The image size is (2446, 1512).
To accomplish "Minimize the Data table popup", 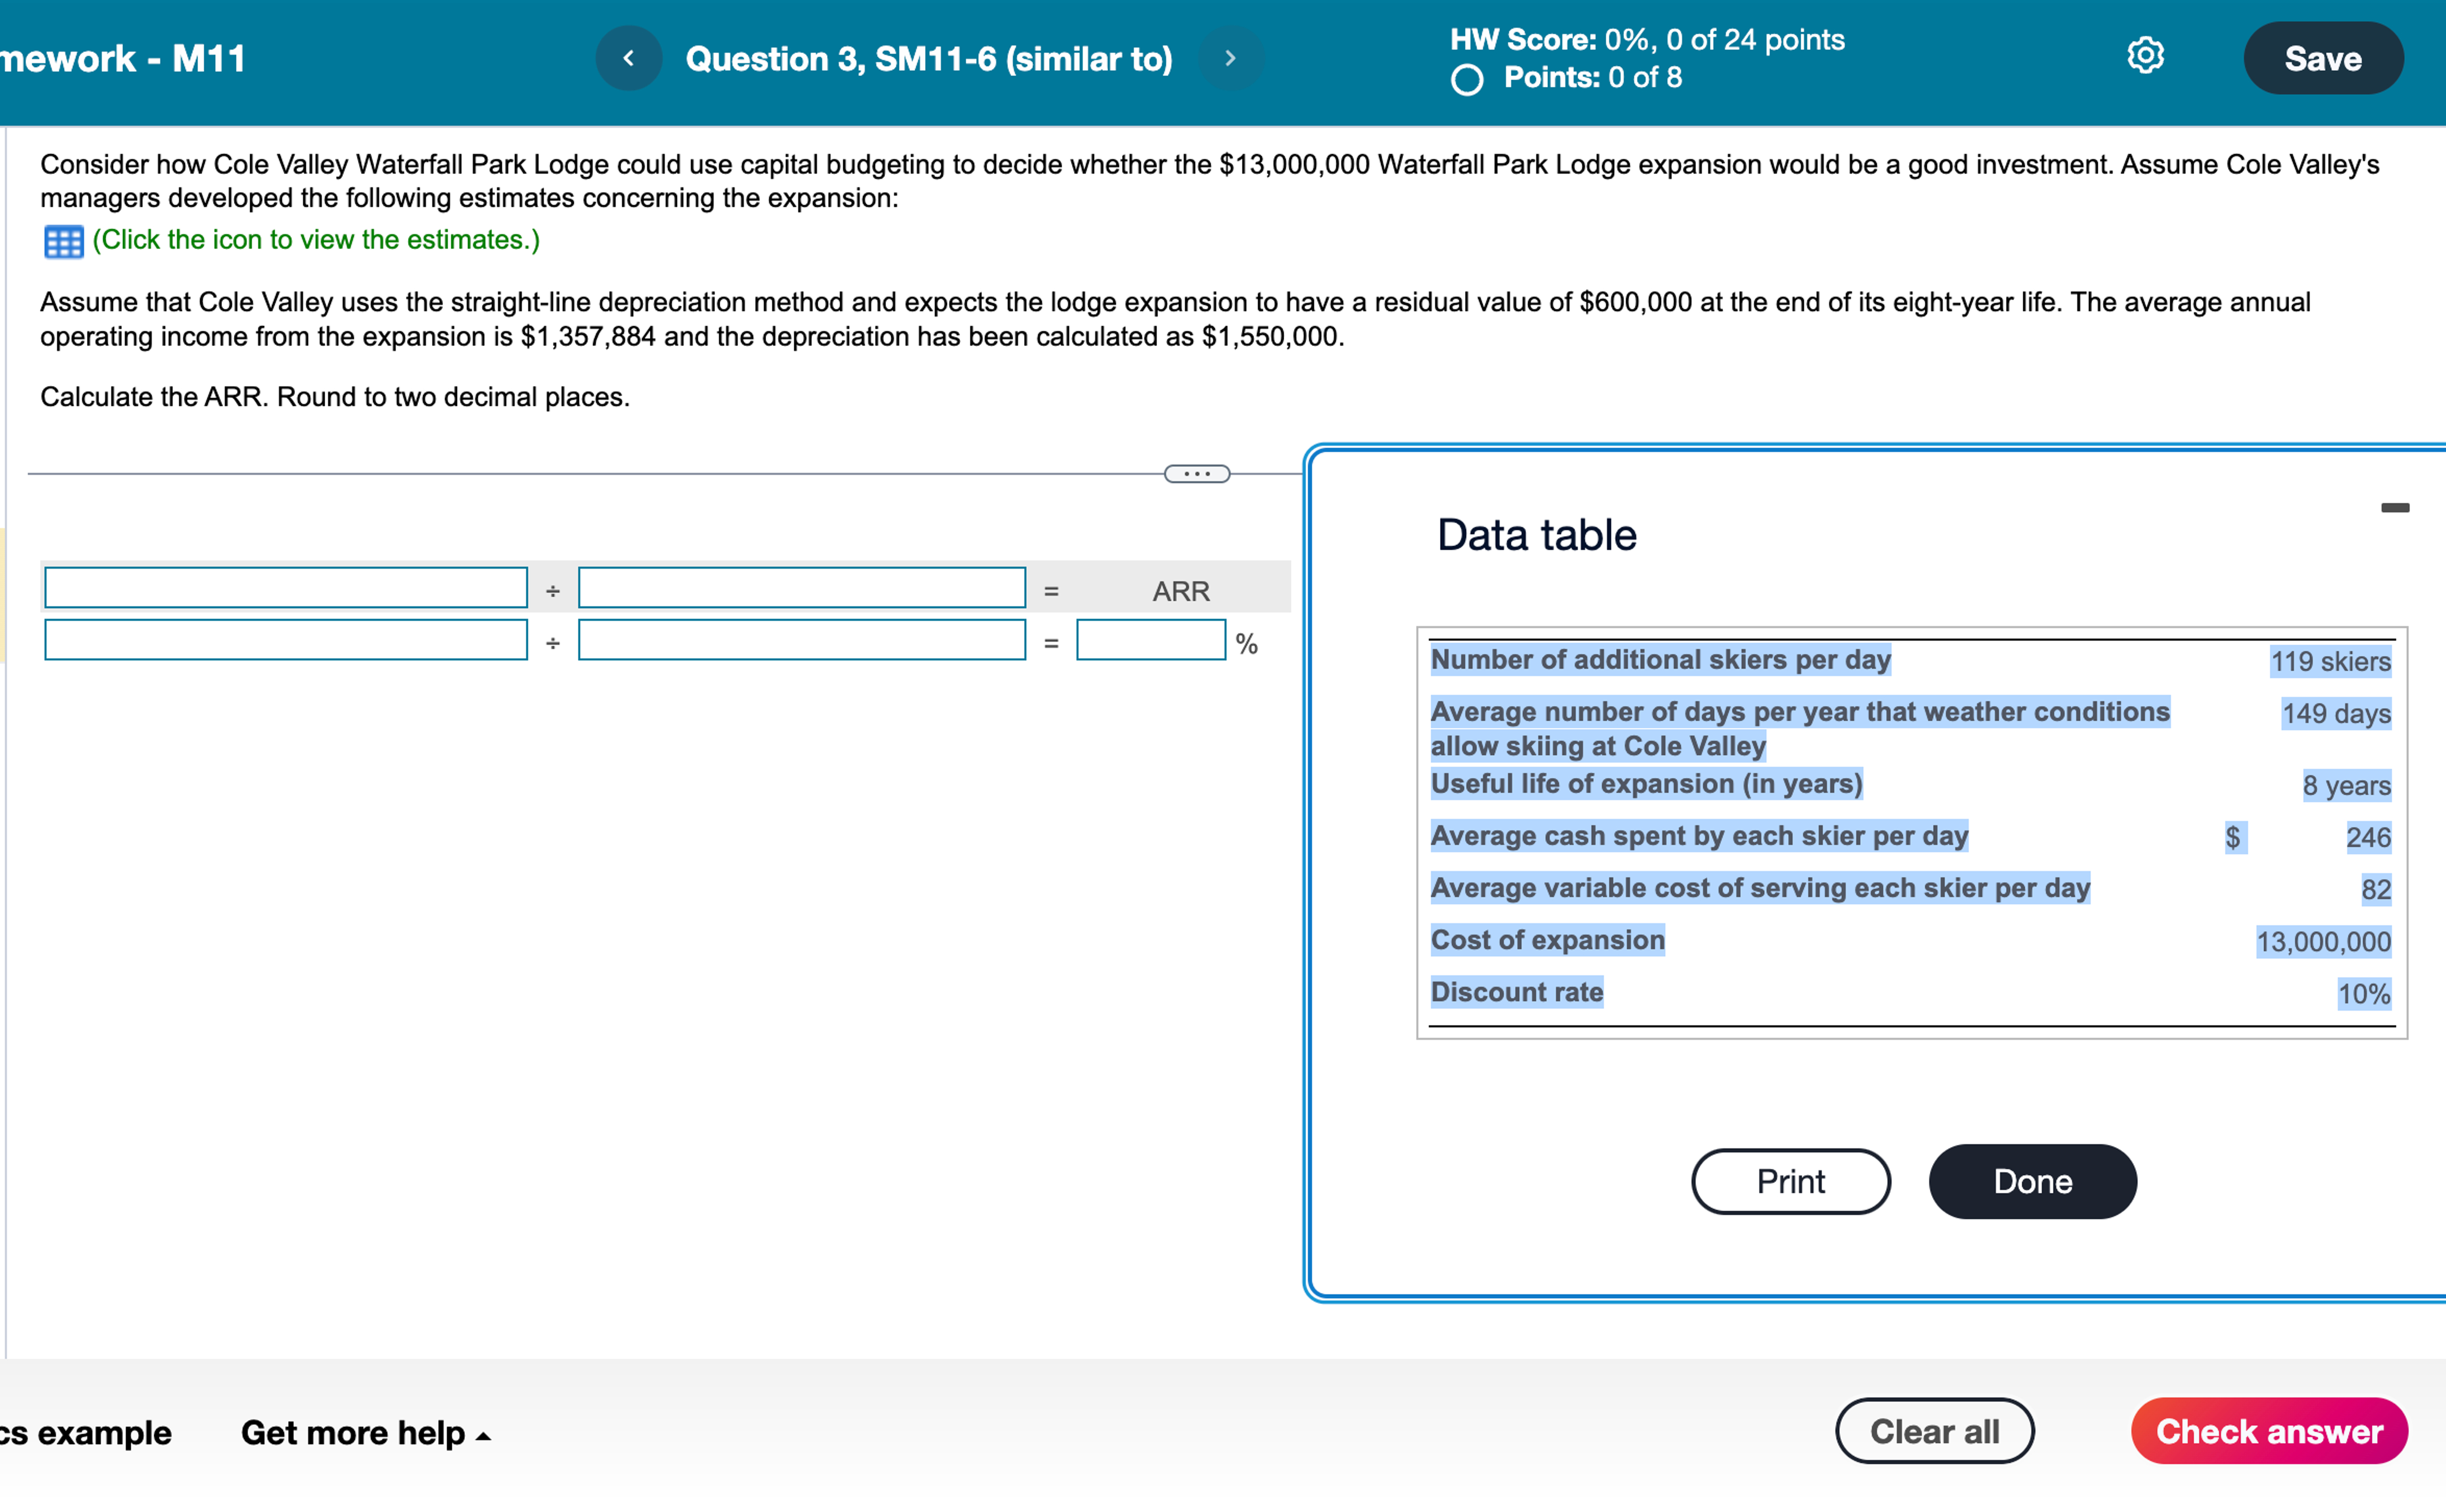I will point(2395,508).
